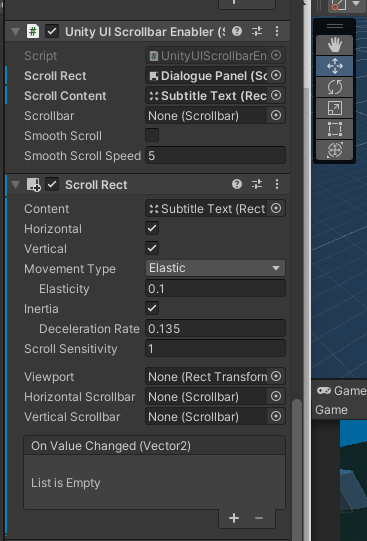The width and height of the screenshot is (367, 541).
Task: Add listener to On Value Changed list
Action: pos(234,518)
